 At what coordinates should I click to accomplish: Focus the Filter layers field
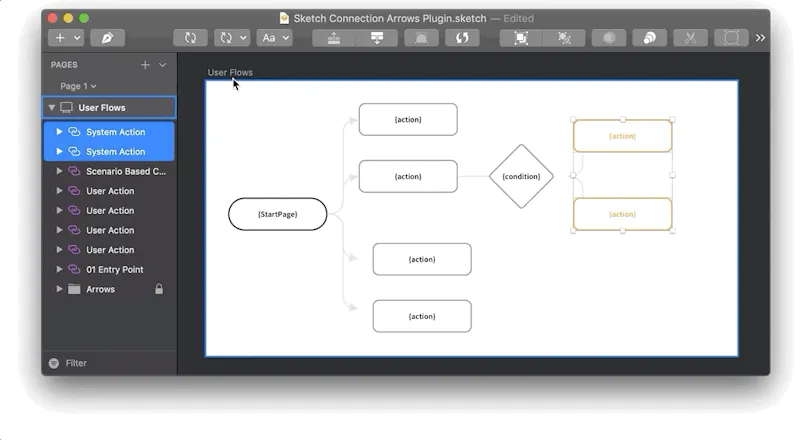pyautogui.click(x=109, y=363)
